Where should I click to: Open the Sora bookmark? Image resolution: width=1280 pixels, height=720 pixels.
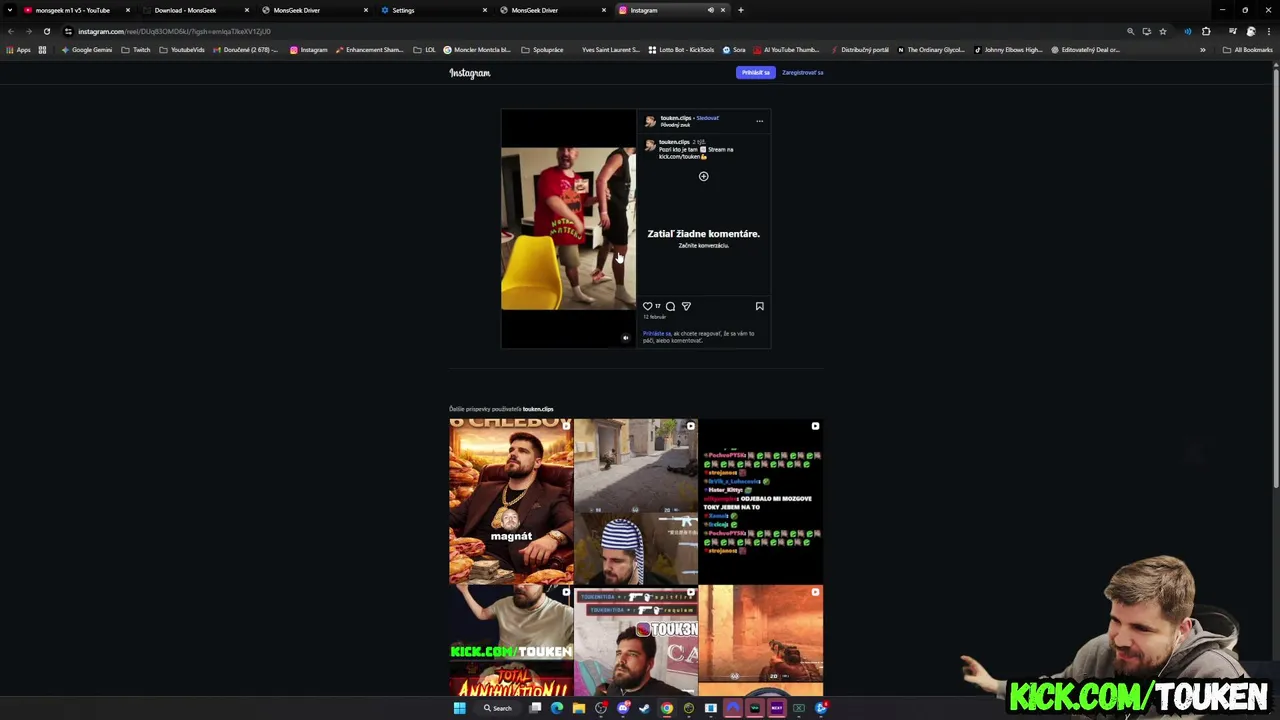point(734,49)
